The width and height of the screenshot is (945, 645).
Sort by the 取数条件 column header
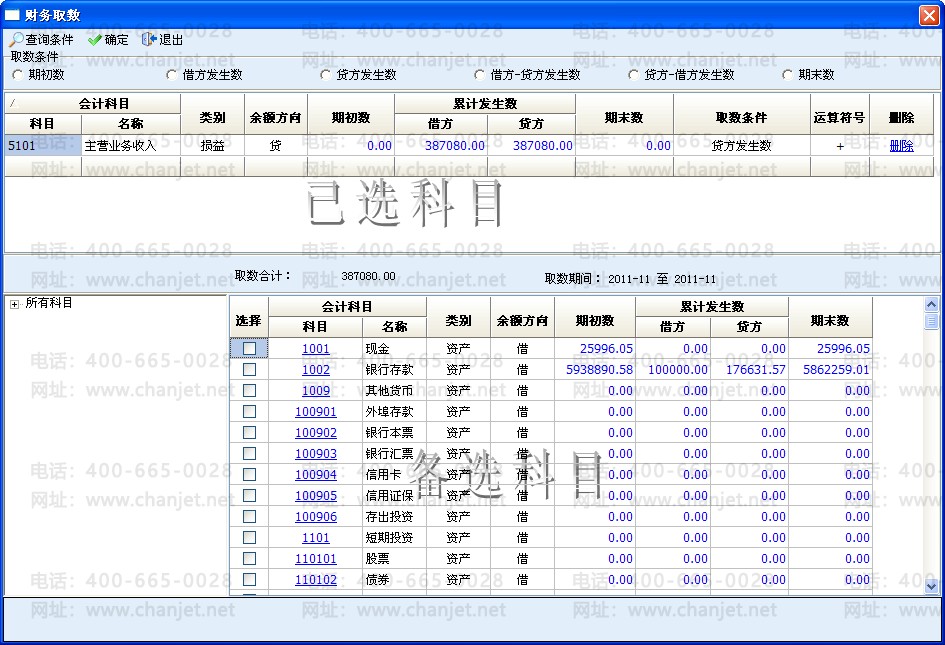(x=741, y=117)
